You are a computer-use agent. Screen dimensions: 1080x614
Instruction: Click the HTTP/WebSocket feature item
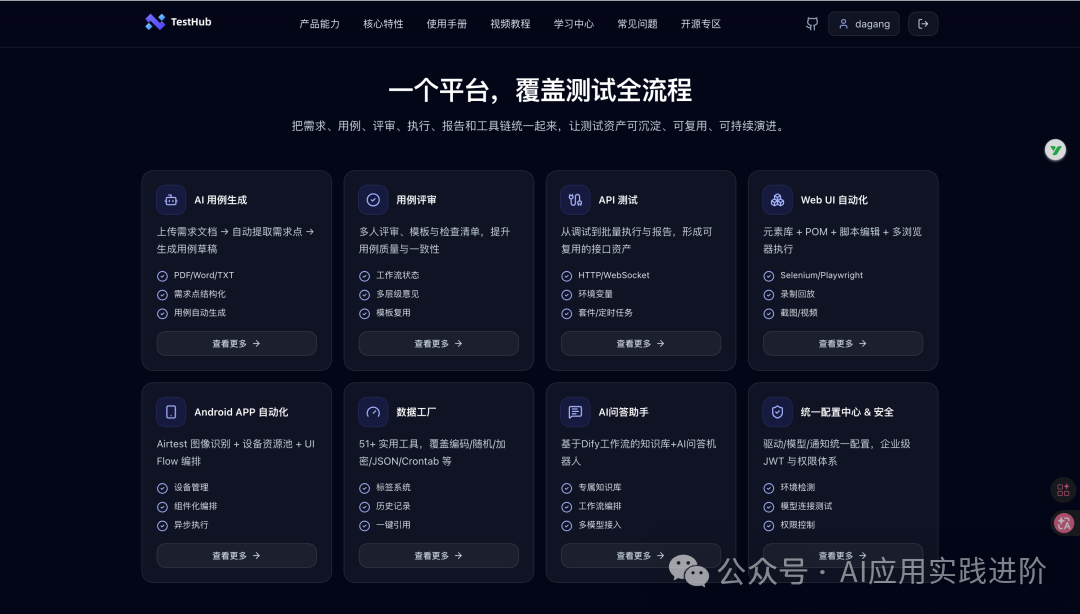(x=605, y=276)
